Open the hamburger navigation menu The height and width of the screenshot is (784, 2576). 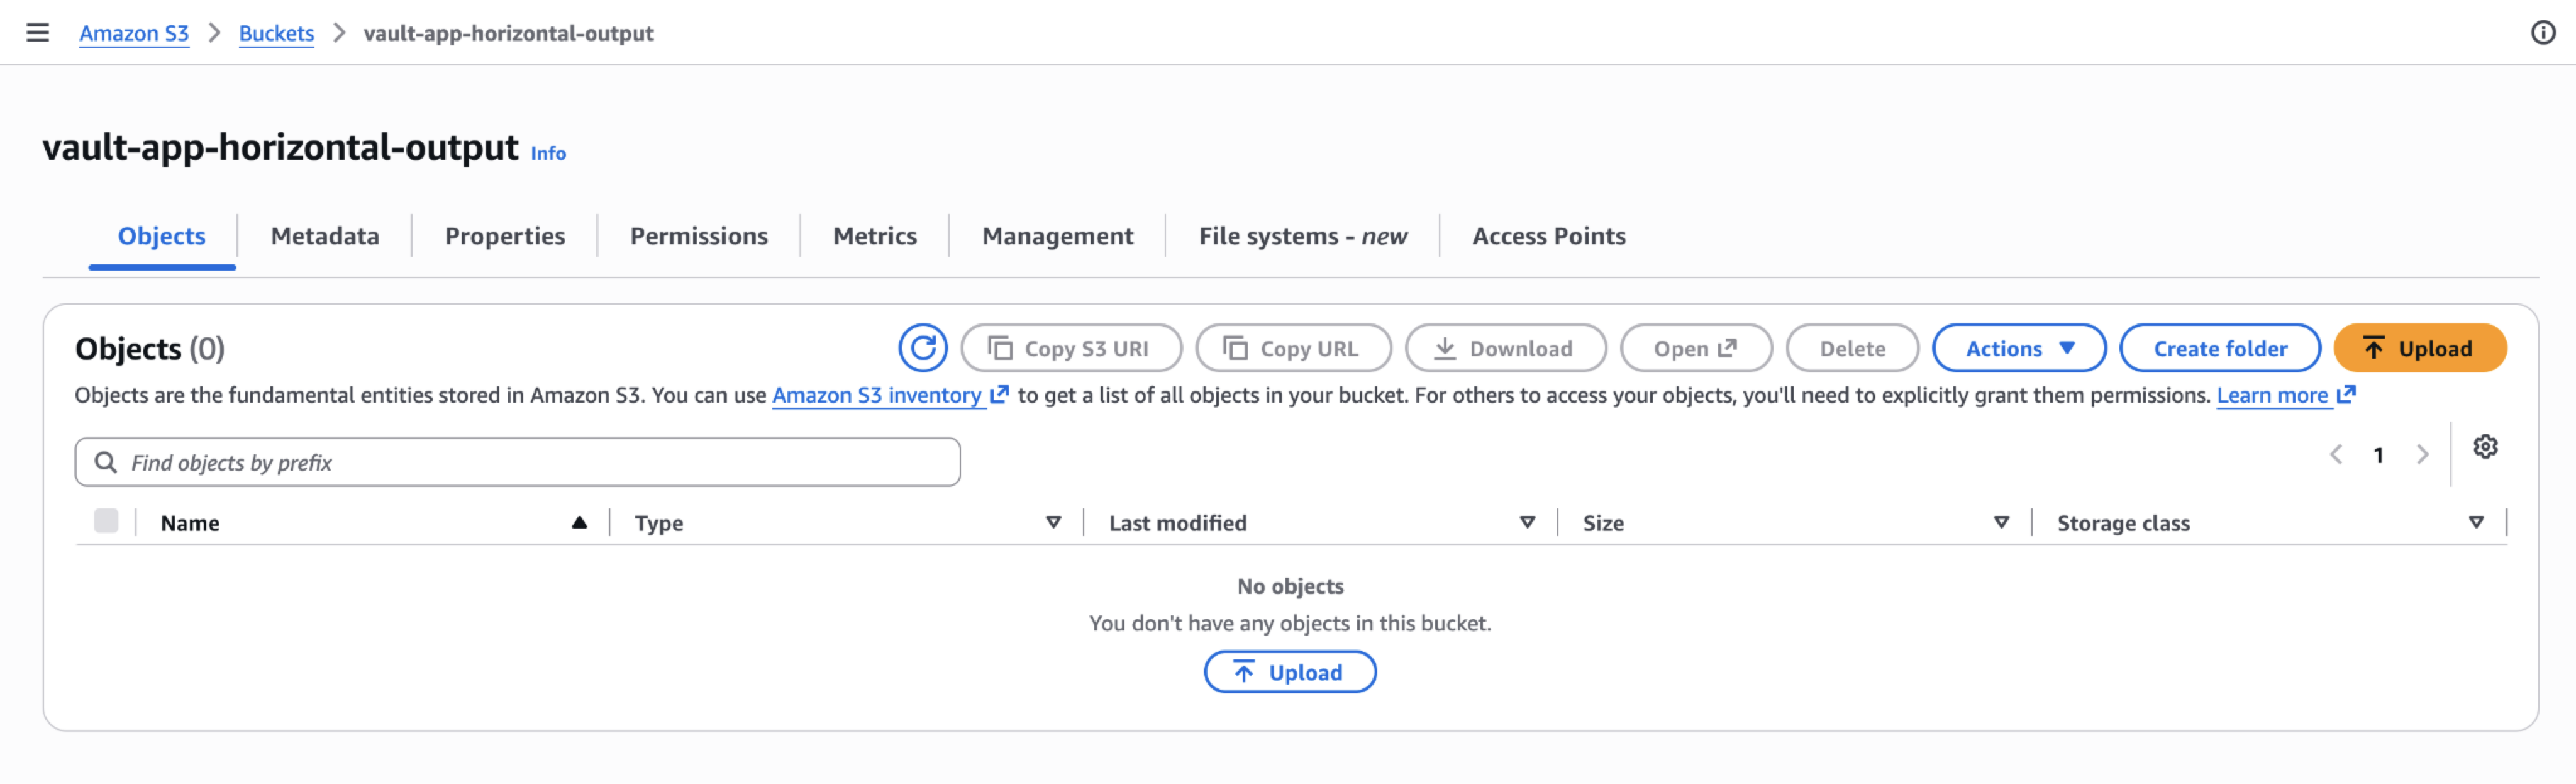click(x=38, y=33)
